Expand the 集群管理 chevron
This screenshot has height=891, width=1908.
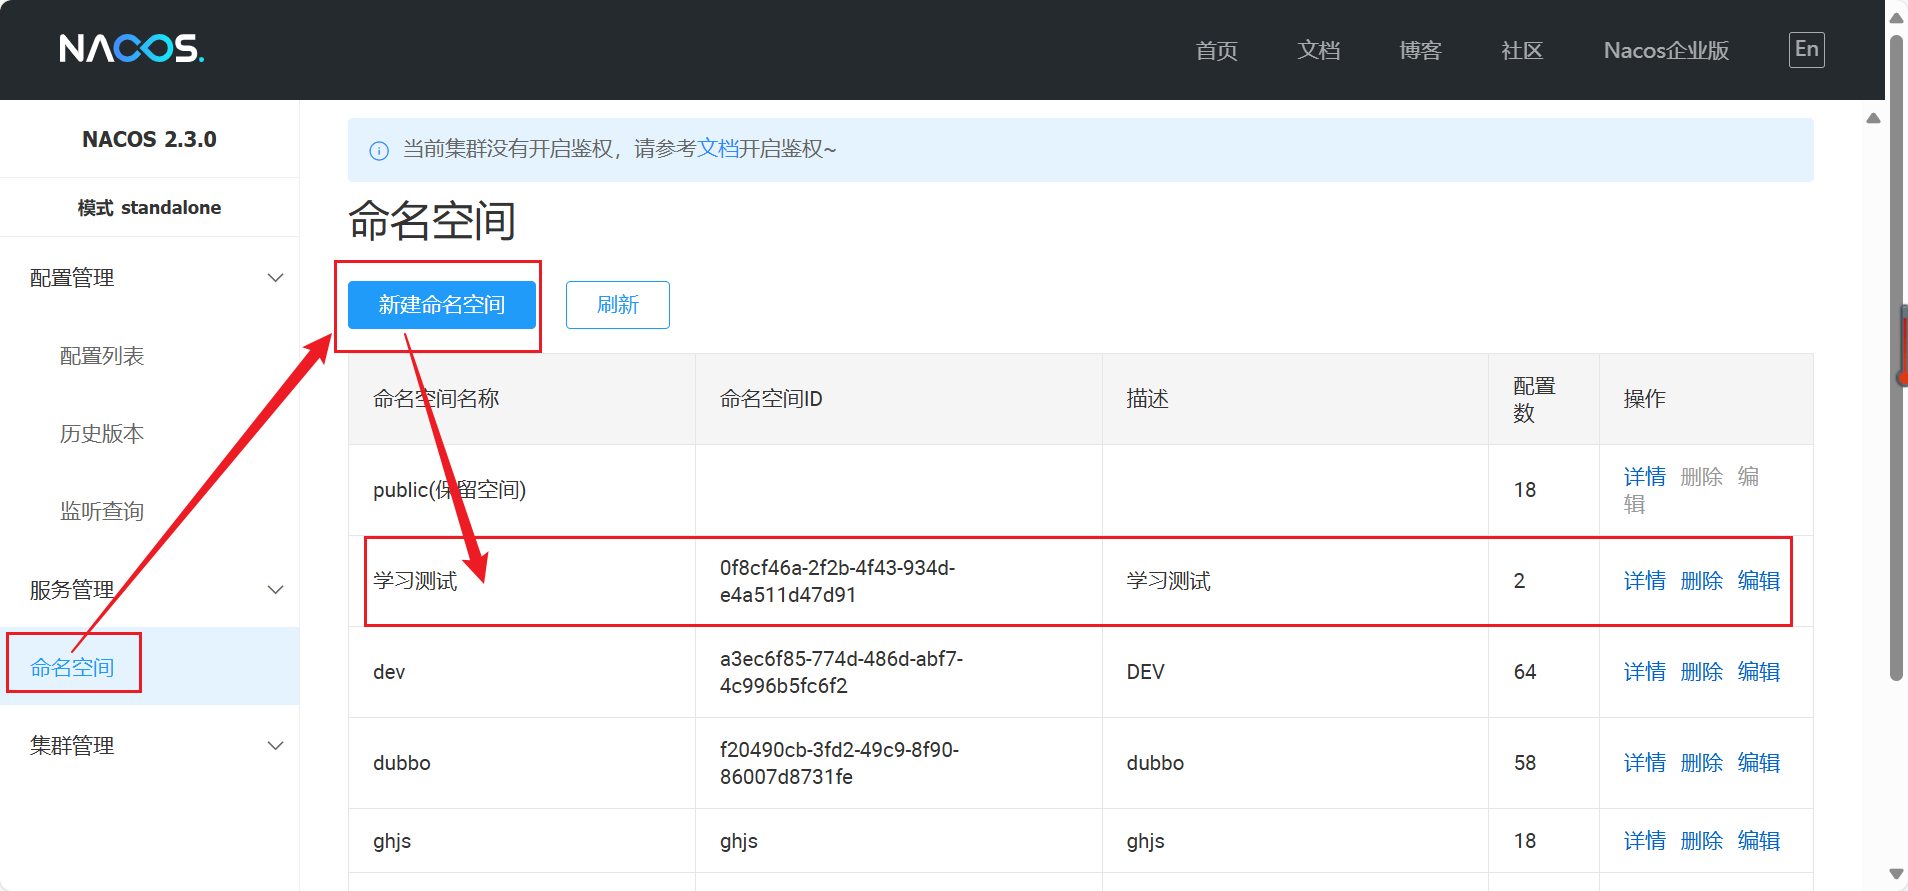coord(276,746)
